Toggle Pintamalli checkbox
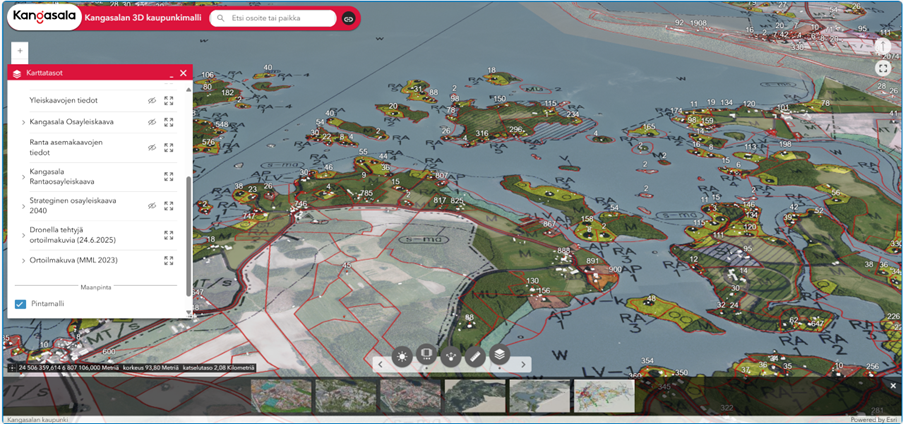This screenshot has width=903, height=424. point(20,304)
